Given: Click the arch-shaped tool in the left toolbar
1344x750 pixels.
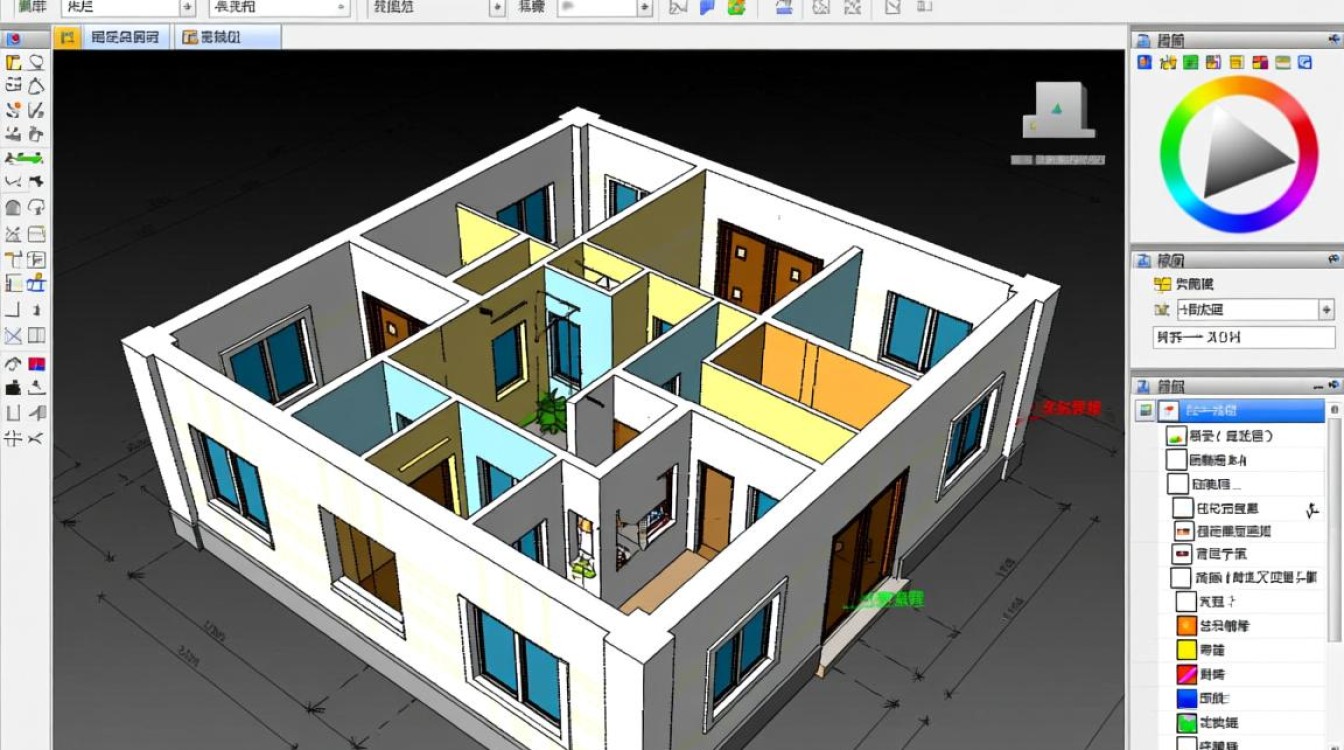Looking at the screenshot, I should 13,208.
